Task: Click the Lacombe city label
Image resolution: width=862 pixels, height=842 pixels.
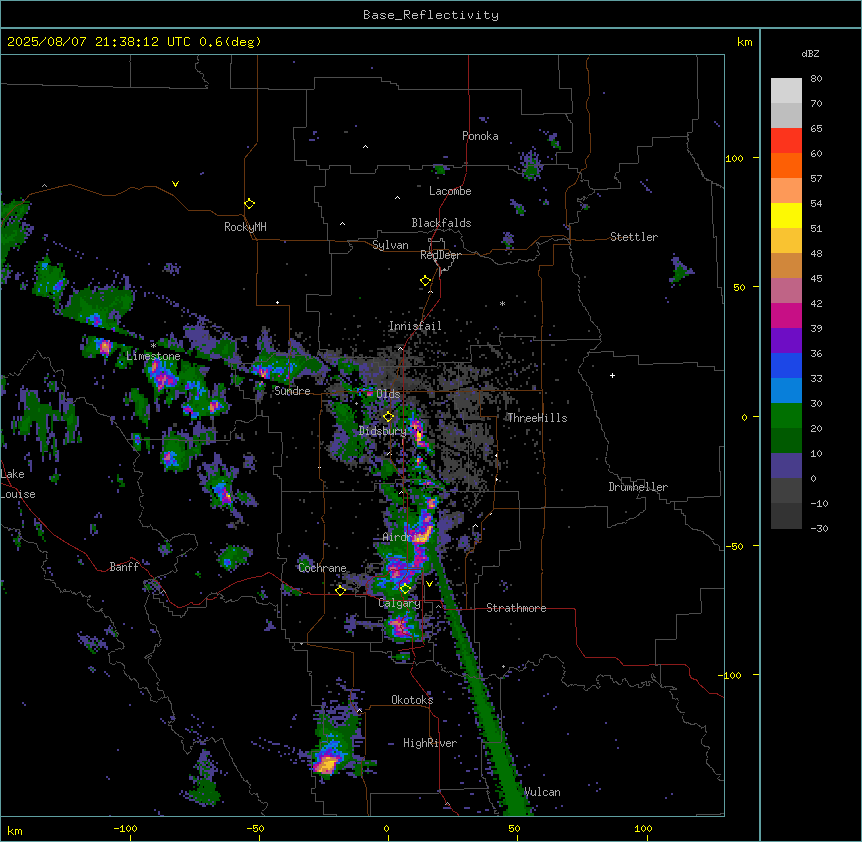Action: 450,191
